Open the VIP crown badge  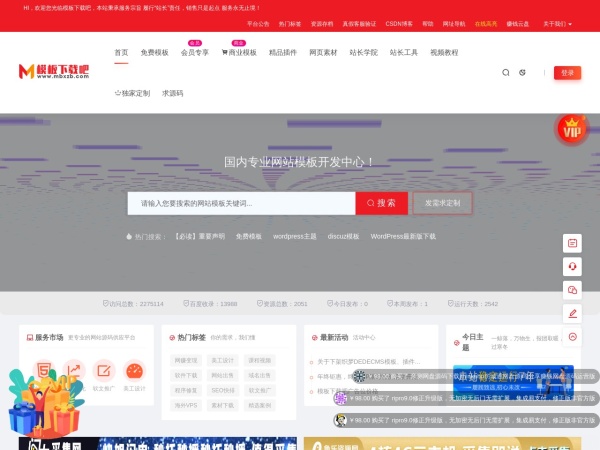572,129
